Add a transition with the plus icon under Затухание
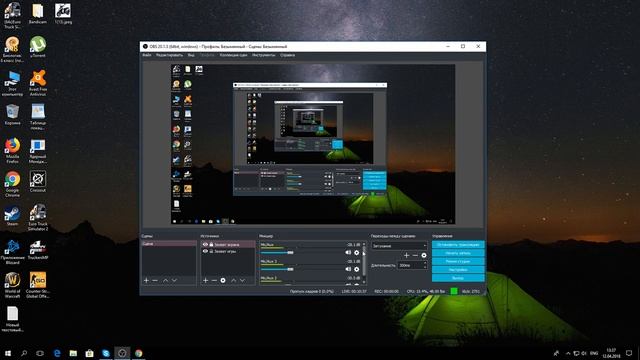 (x=407, y=255)
